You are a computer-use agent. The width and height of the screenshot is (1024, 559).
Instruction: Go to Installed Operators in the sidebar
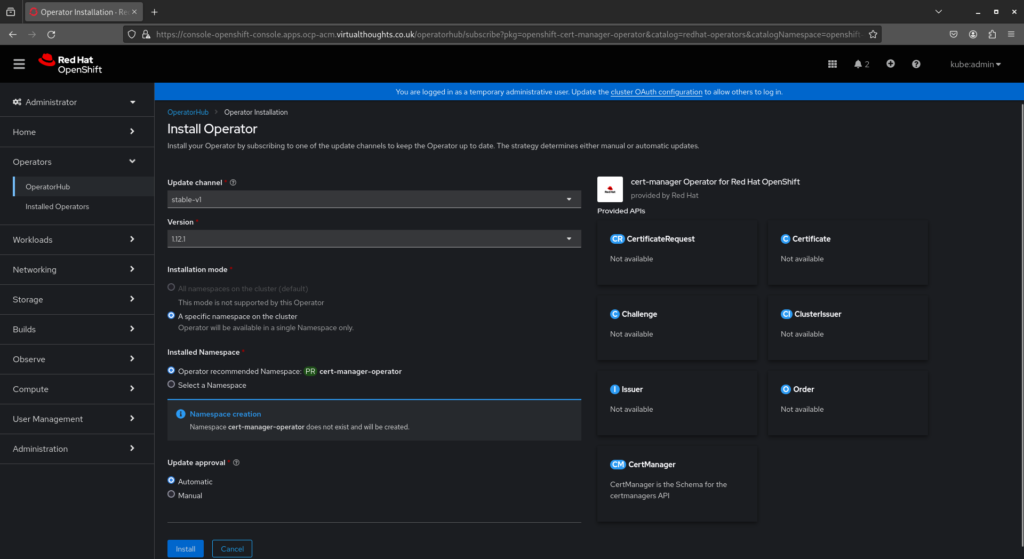57,206
